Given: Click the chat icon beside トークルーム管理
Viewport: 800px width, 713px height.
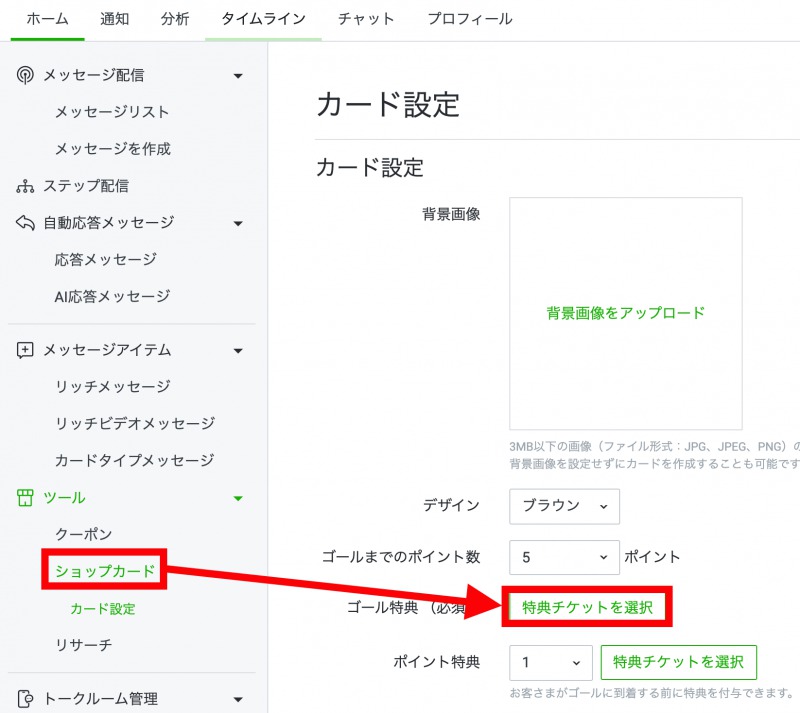Looking at the screenshot, I should (x=25, y=699).
